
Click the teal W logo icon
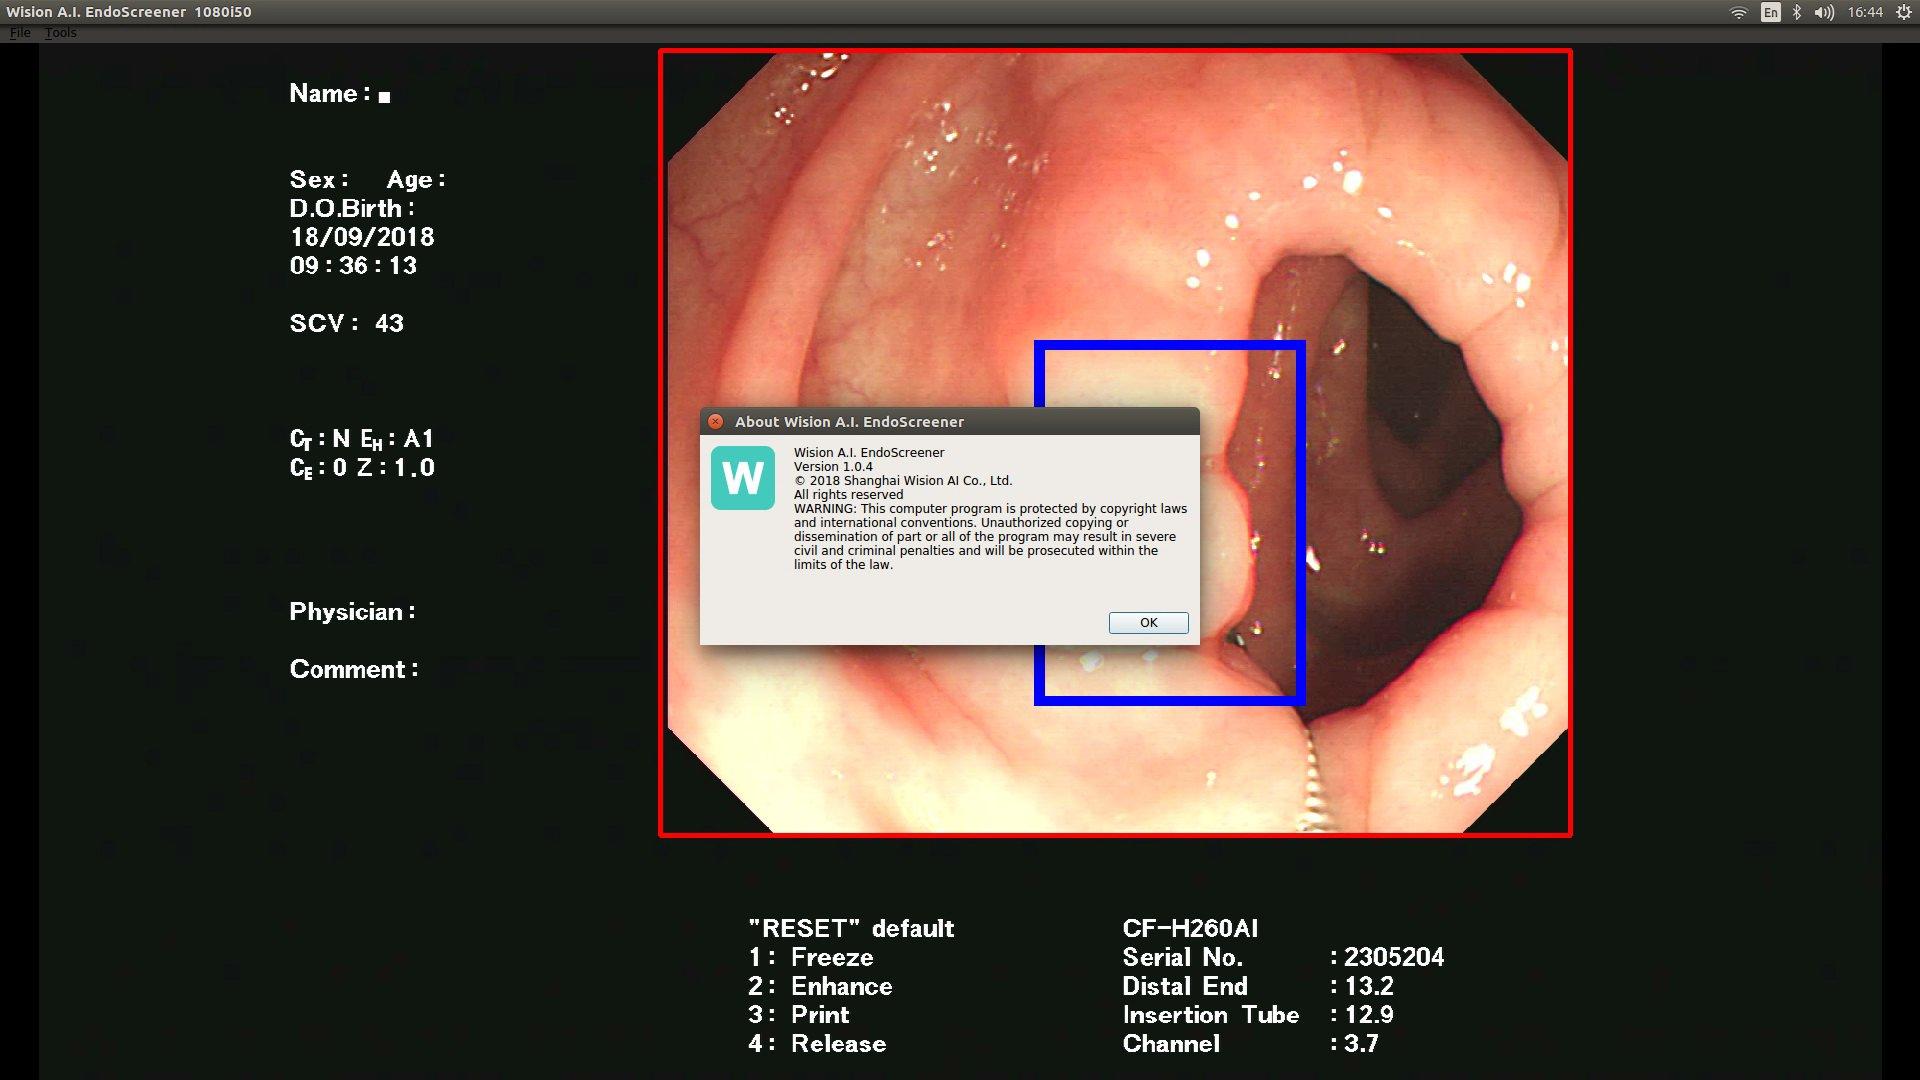tap(742, 478)
